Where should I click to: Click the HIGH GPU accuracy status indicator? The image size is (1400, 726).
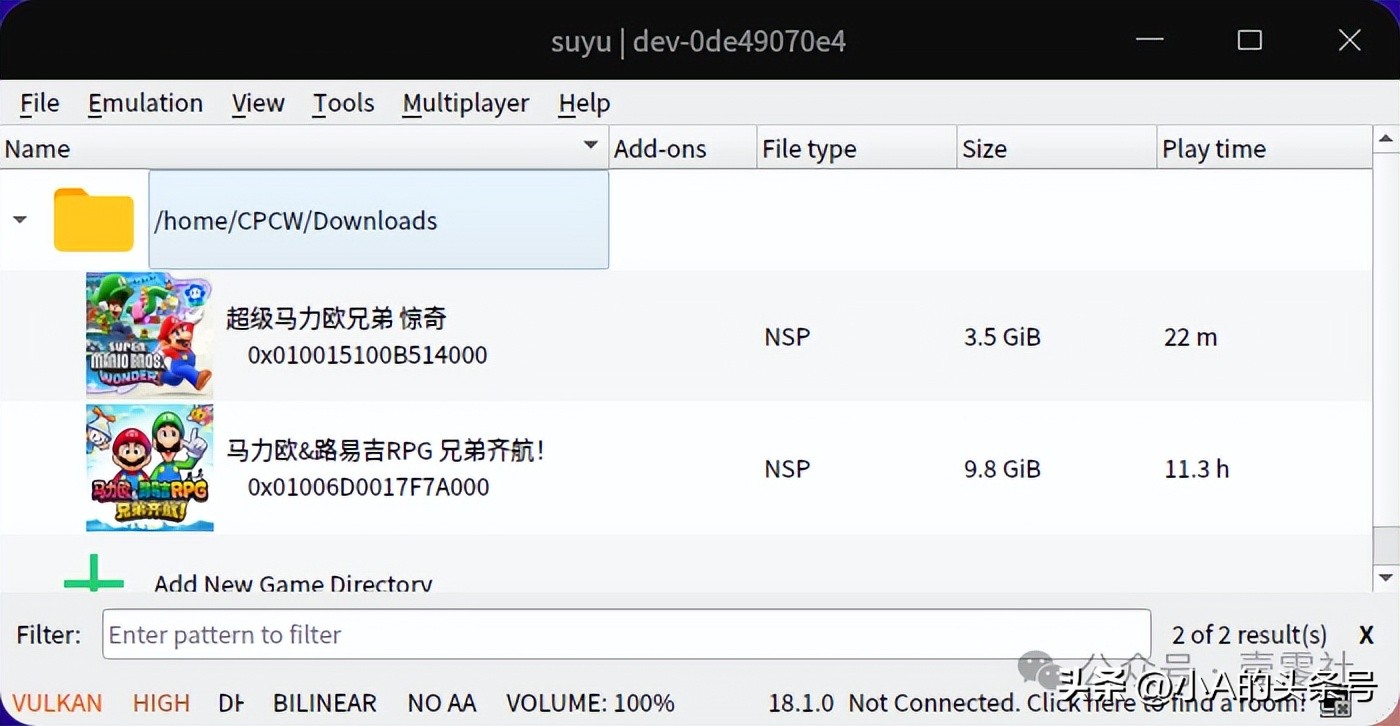(161, 702)
